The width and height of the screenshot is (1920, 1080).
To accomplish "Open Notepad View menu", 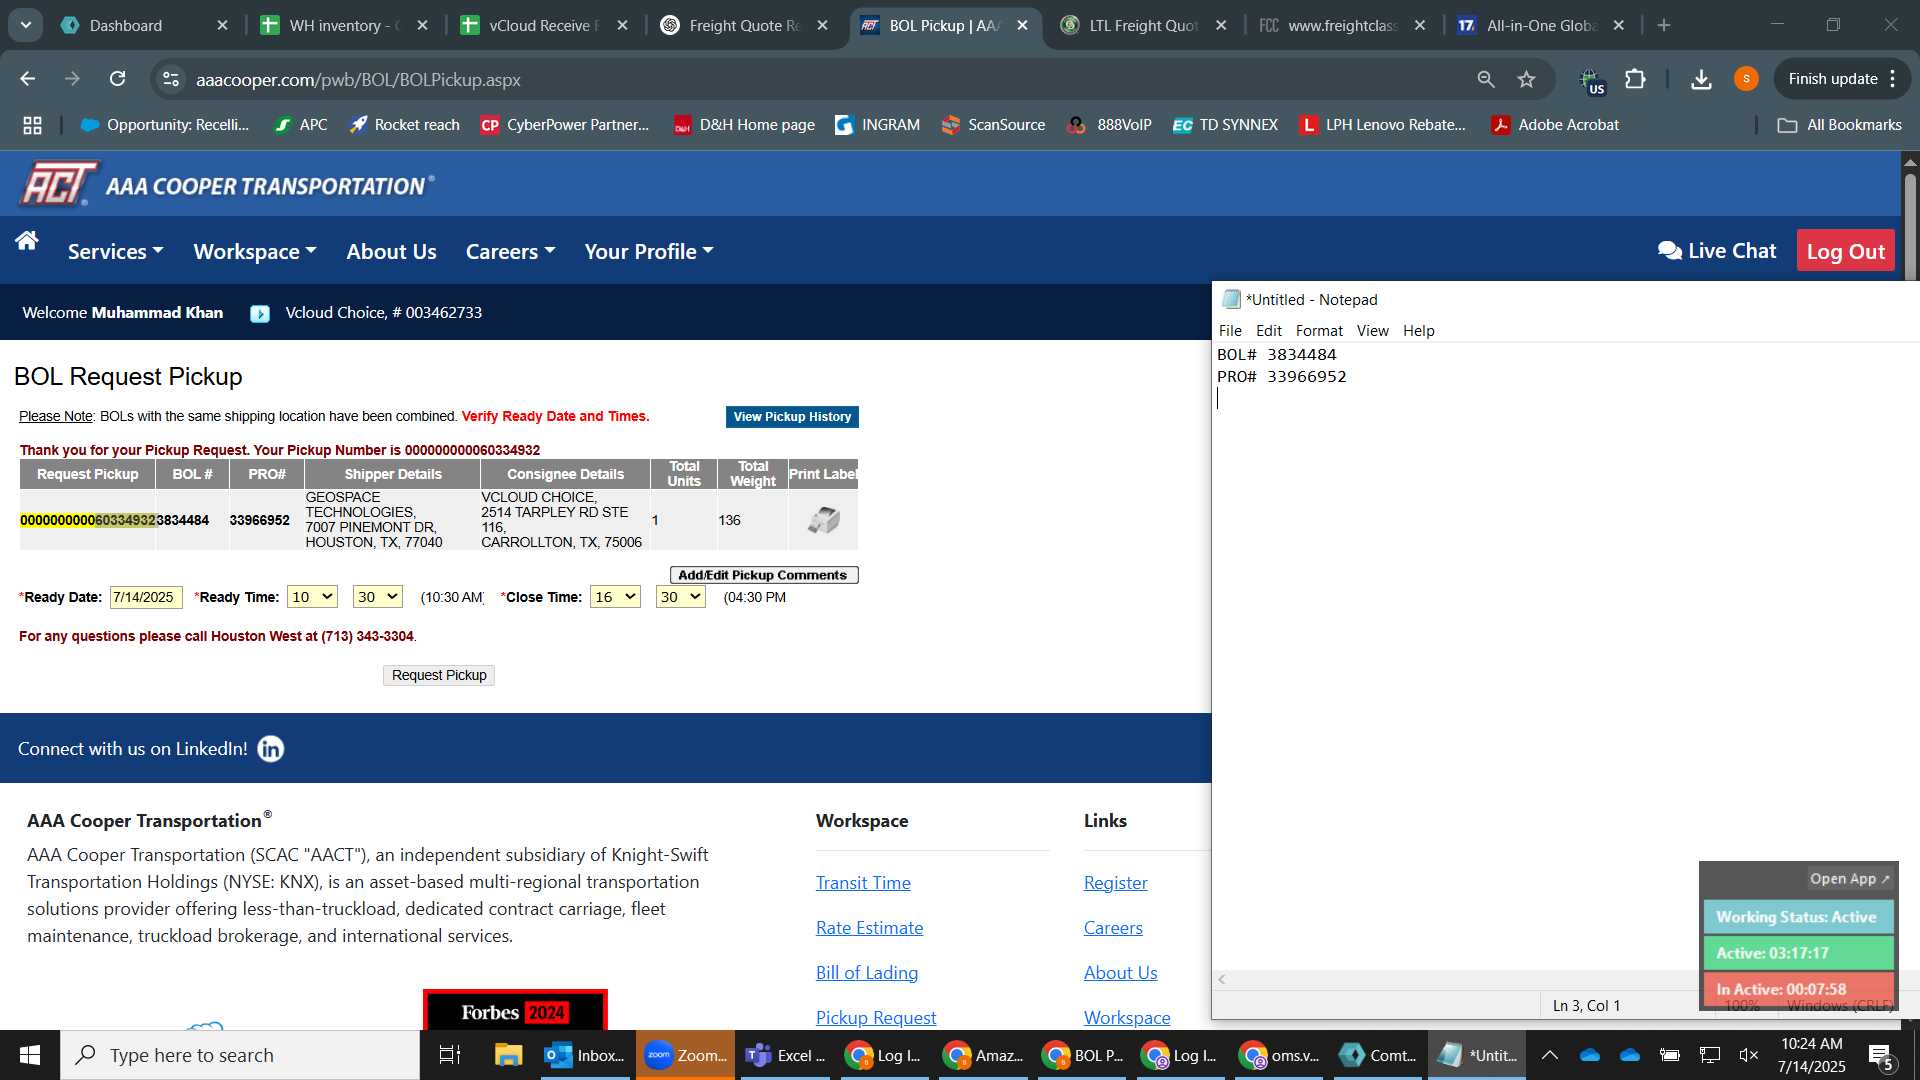I will 1372,331.
